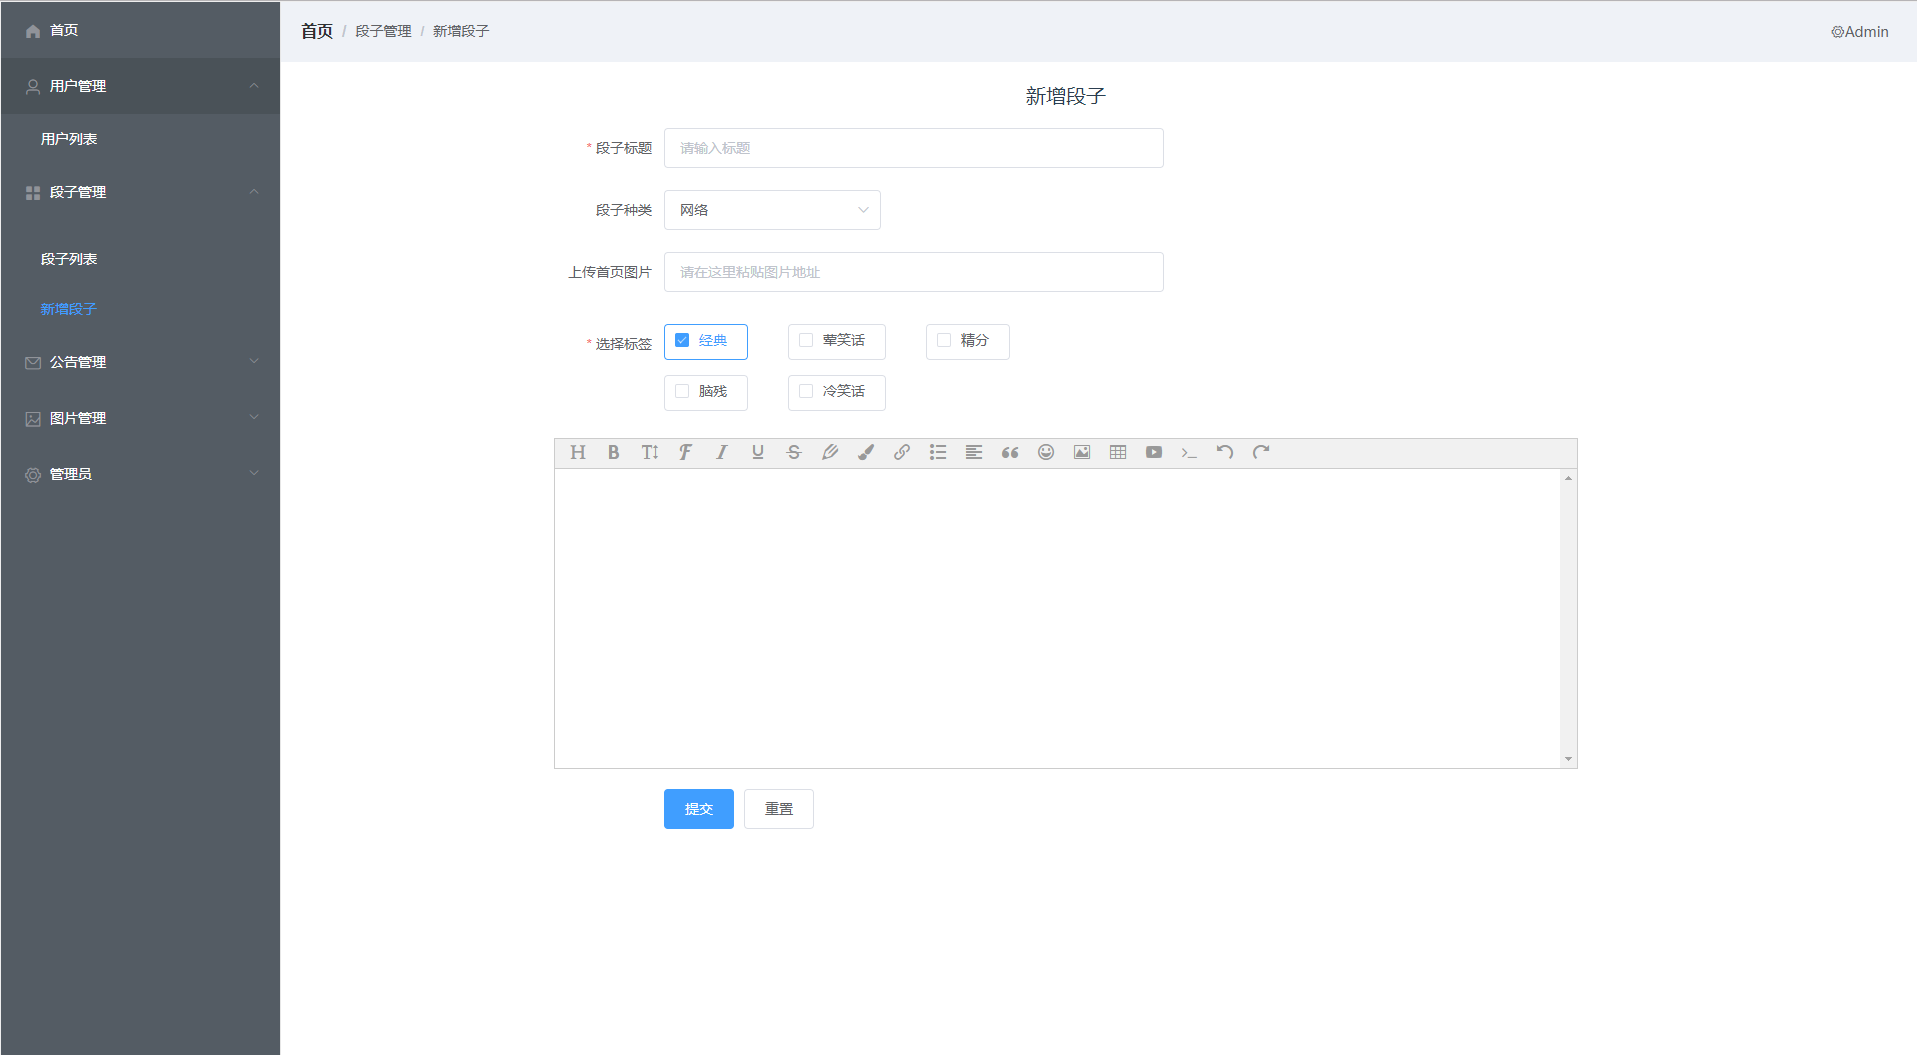Redo the last editor action
The width and height of the screenshot is (1917, 1055).
1261,452
